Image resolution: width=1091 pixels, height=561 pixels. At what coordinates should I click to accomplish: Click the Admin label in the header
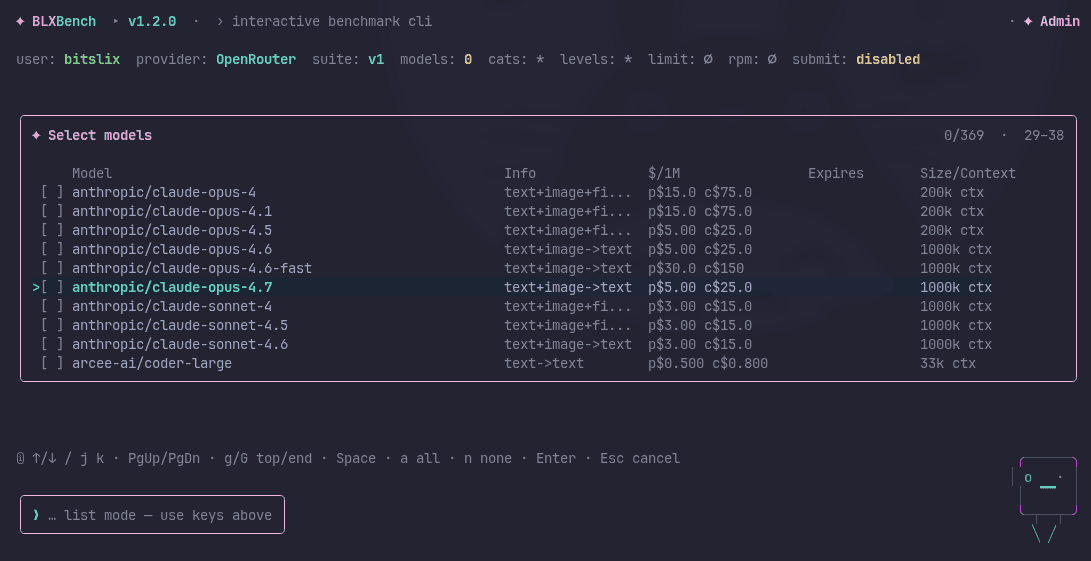pos(1060,22)
